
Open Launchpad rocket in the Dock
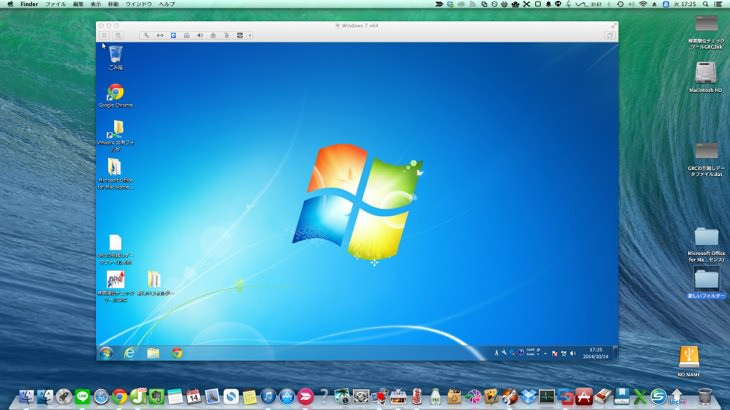(64, 397)
